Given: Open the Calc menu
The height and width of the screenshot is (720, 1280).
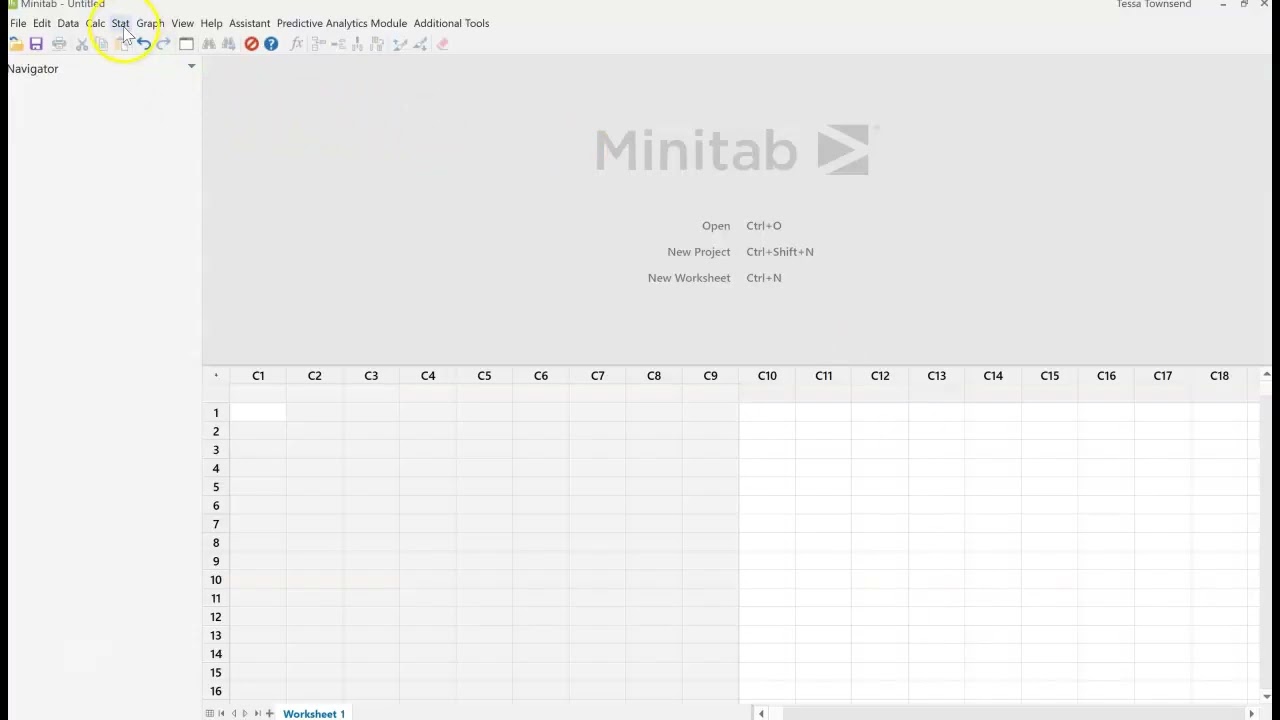Looking at the screenshot, I should point(95,23).
